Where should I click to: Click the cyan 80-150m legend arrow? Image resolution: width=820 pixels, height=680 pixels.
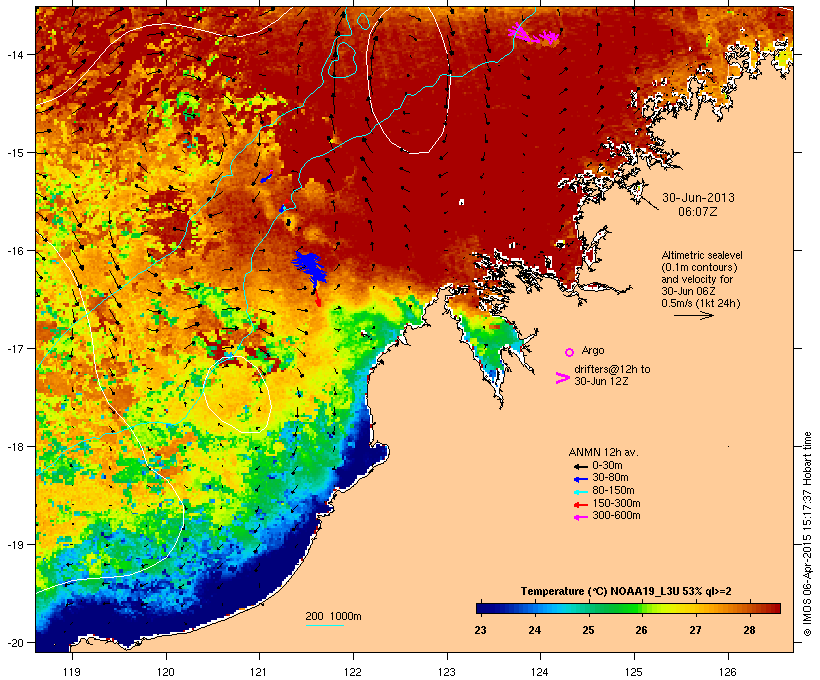pos(580,492)
